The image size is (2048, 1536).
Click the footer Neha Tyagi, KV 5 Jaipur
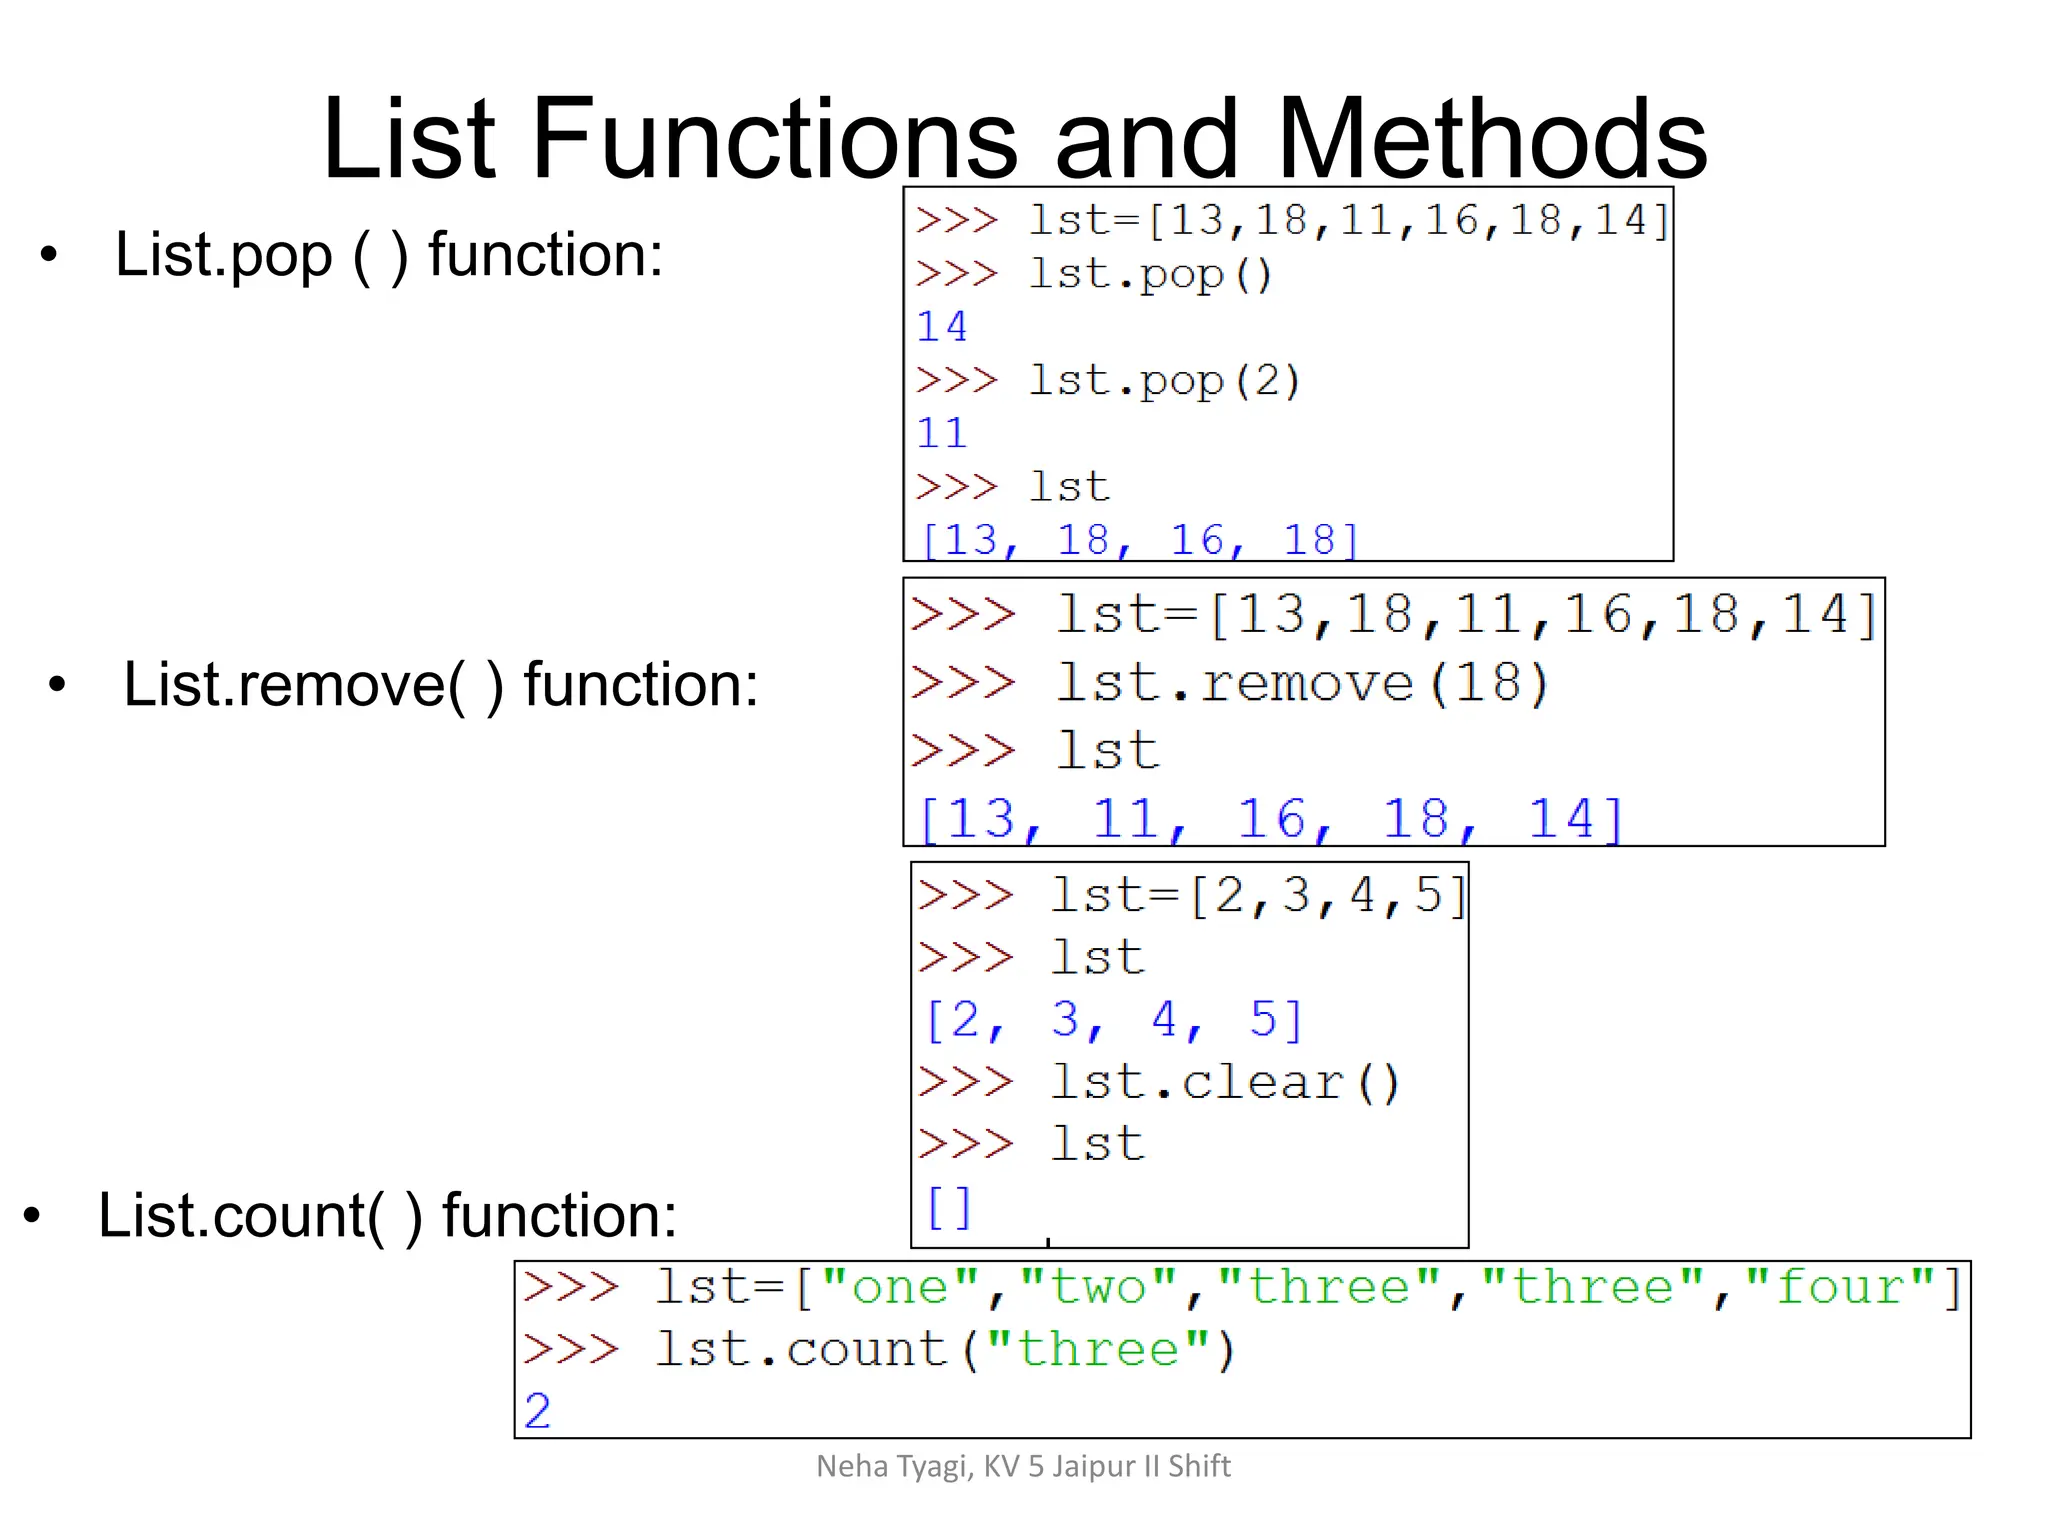(1023, 1466)
